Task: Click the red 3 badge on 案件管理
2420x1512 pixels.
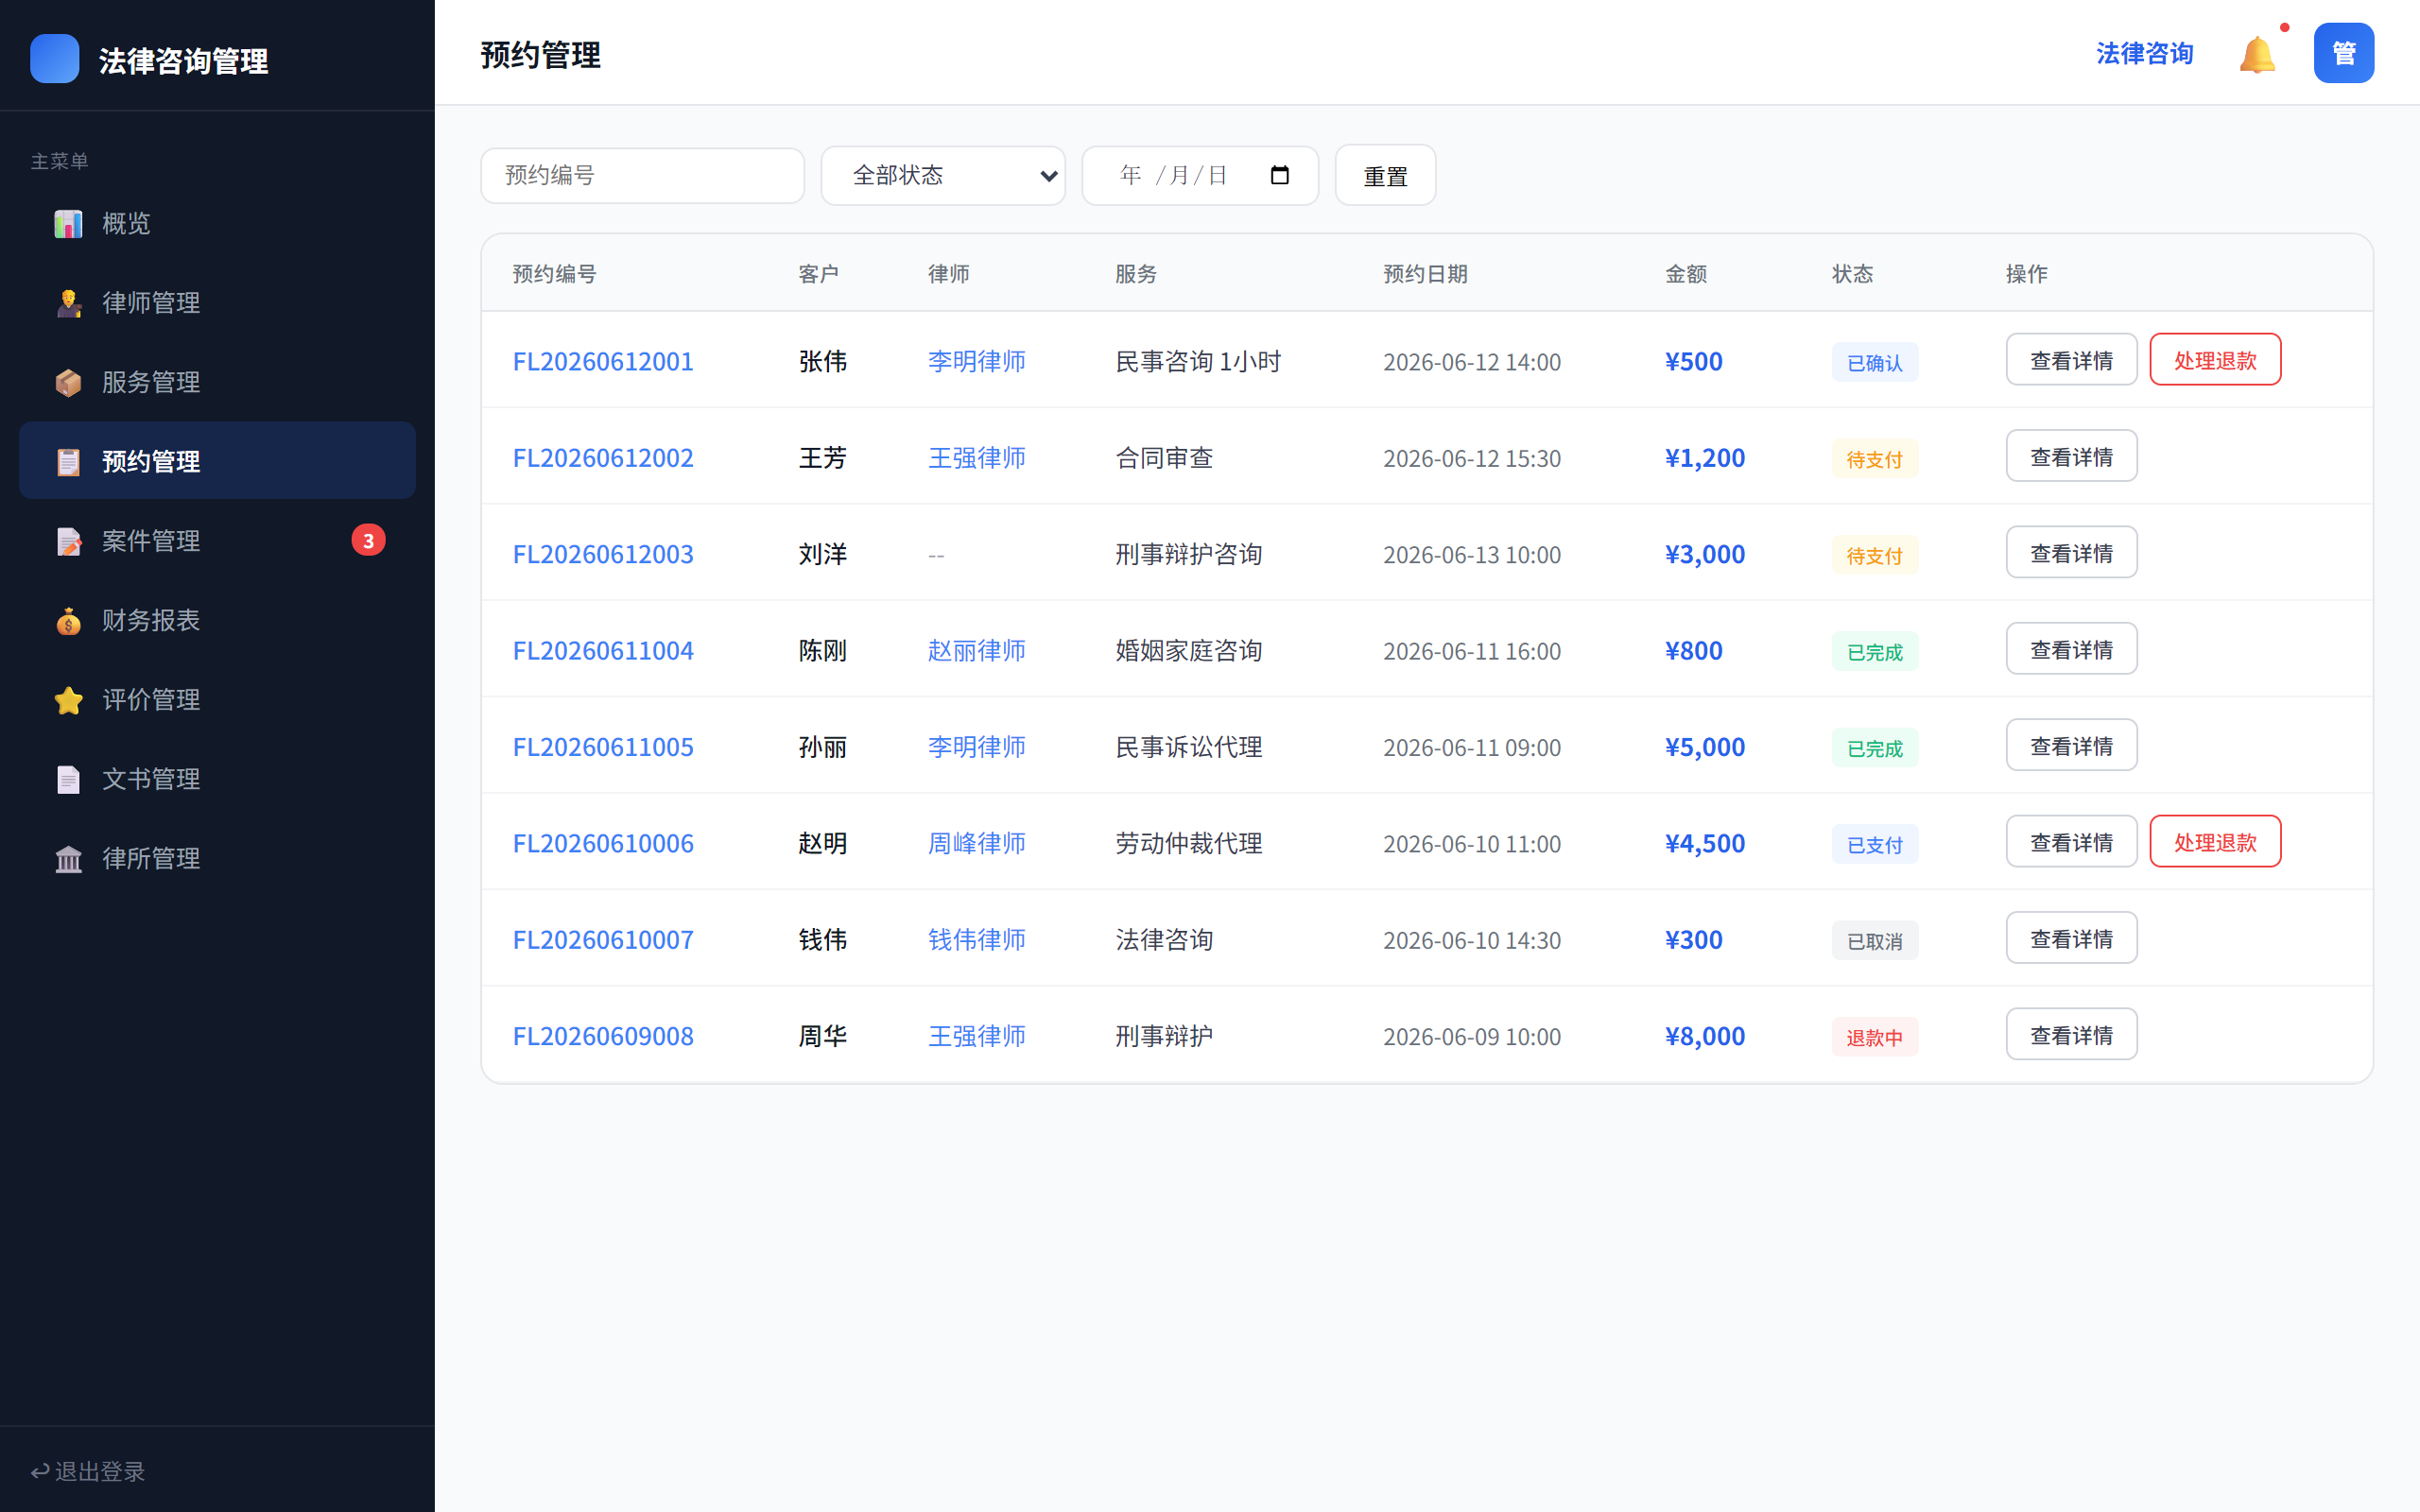Action: 368,541
